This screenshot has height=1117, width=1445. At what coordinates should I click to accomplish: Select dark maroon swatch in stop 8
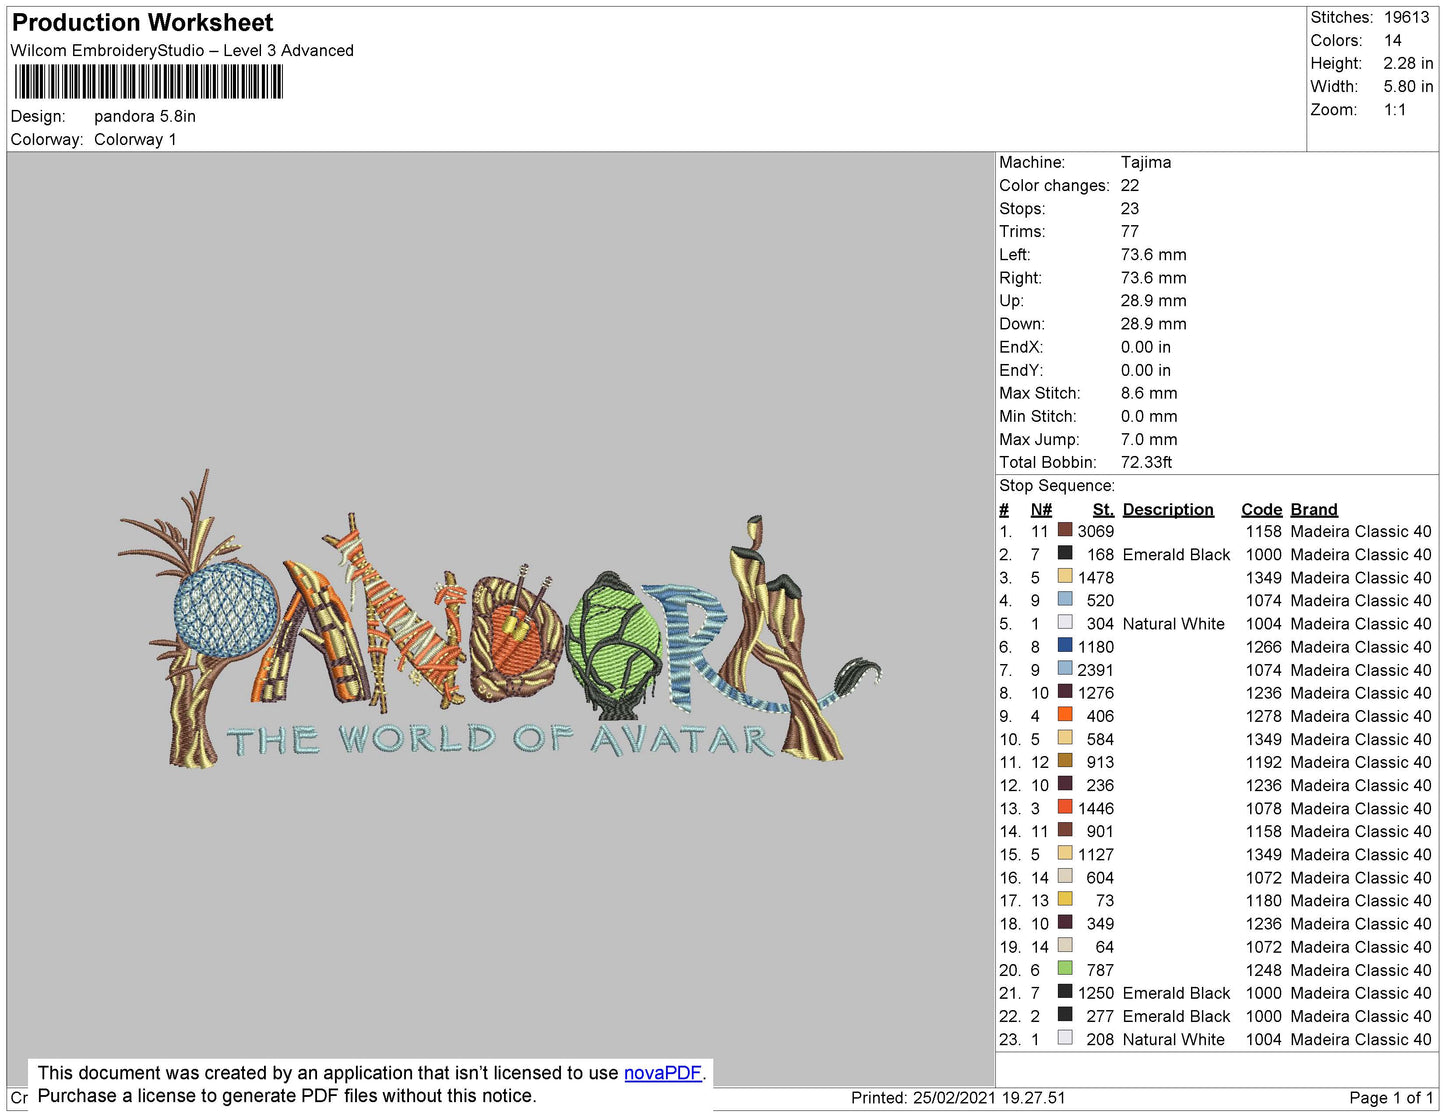tap(1065, 691)
